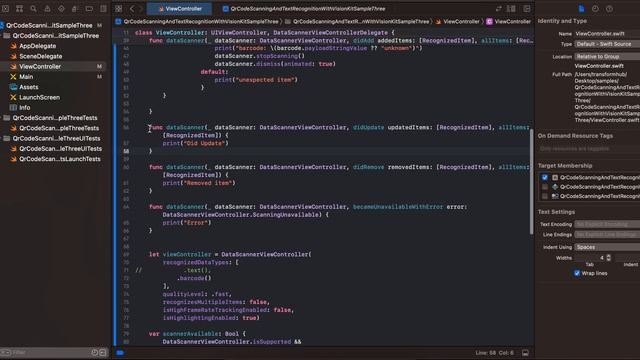Go forward with the right arrow

pyautogui.click(x=141, y=9)
